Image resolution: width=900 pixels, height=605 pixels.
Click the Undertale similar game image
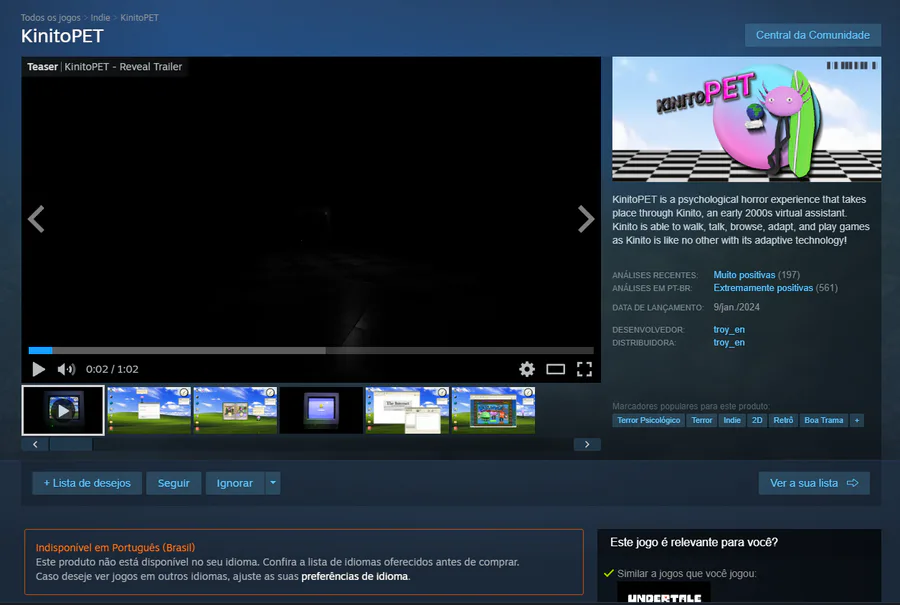664,594
